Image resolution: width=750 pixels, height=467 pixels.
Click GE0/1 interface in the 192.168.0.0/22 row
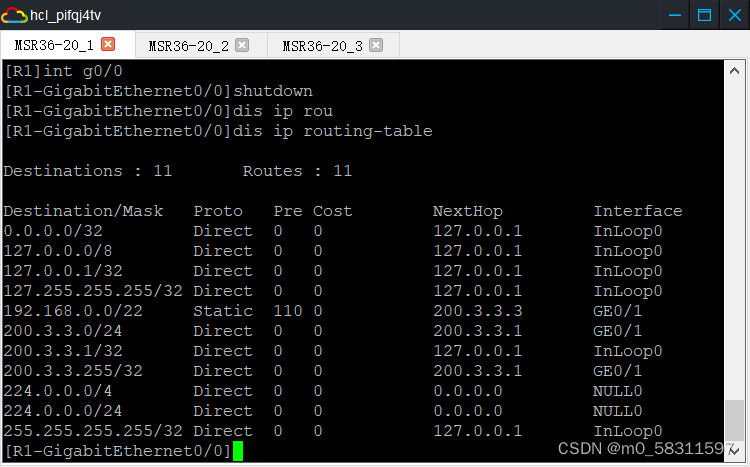pos(618,311)
